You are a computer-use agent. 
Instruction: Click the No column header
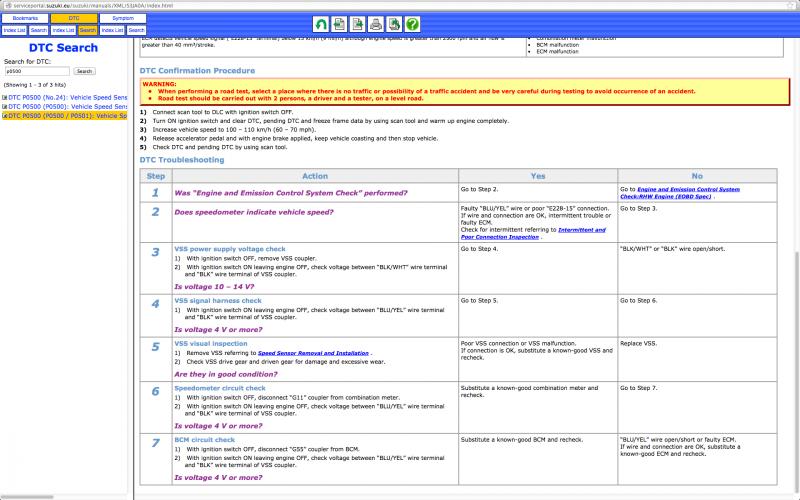click(697, 176)
